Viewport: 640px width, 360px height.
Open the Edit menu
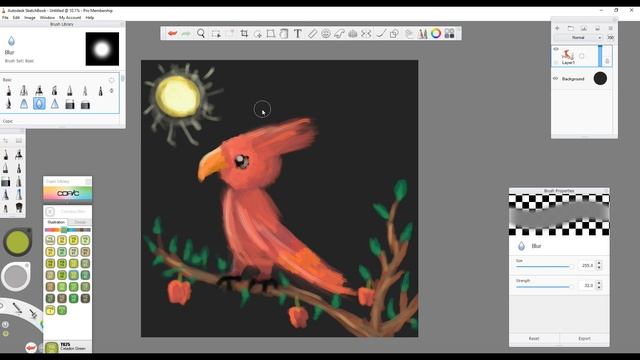pos(16,18)
